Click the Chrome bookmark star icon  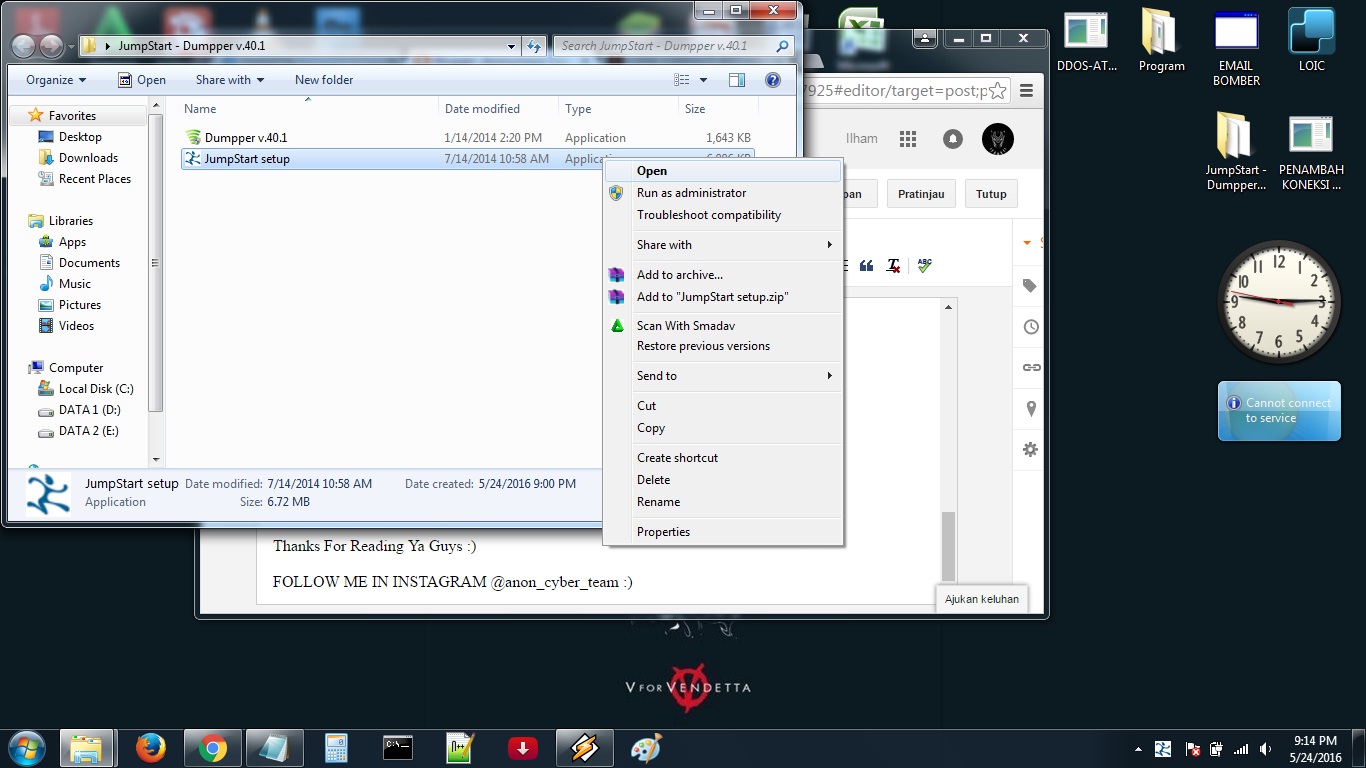(x=997, y=90)
